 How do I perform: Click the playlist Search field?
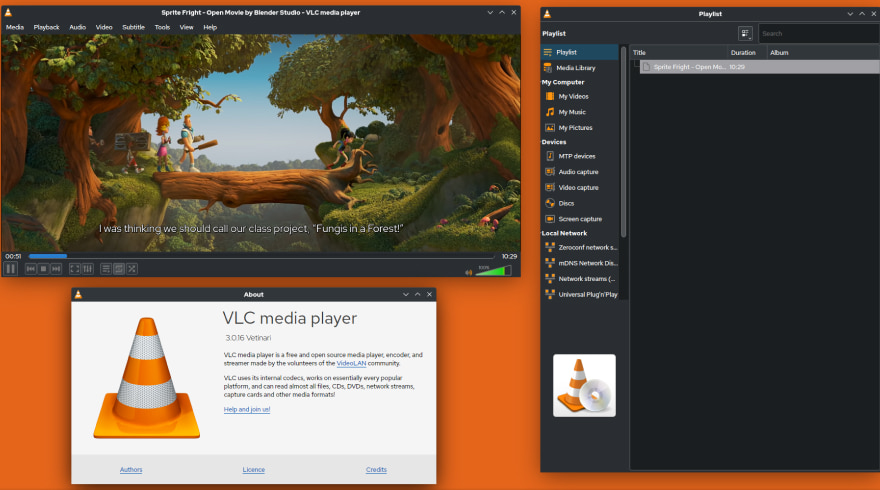(819, 34)
